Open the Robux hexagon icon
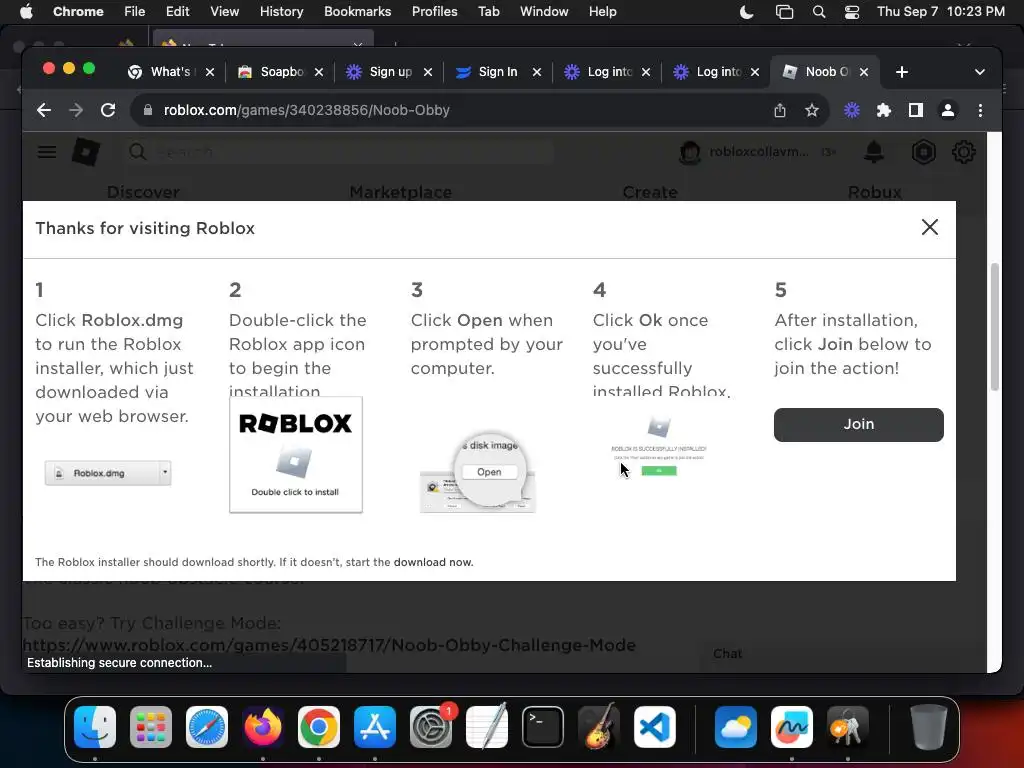 tap(923, 152)
